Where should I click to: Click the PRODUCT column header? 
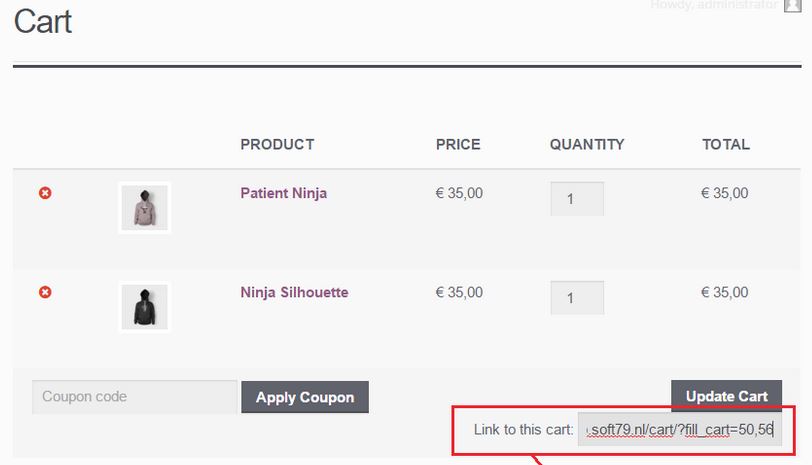277,144
